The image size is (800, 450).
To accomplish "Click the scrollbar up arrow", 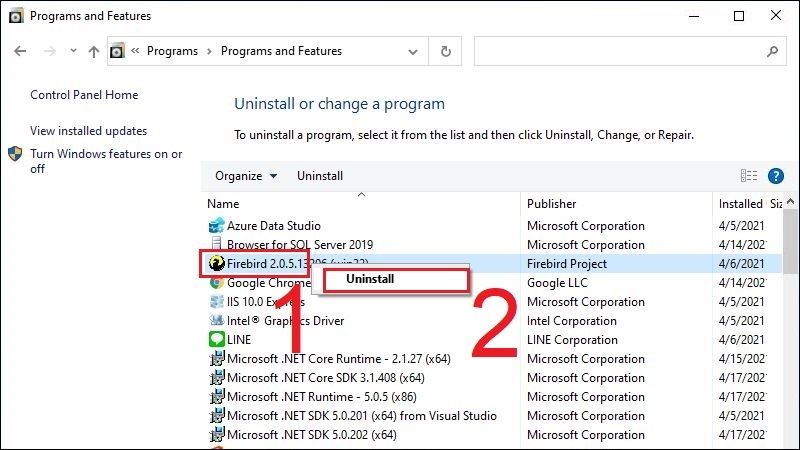I will tap(791, 202).
